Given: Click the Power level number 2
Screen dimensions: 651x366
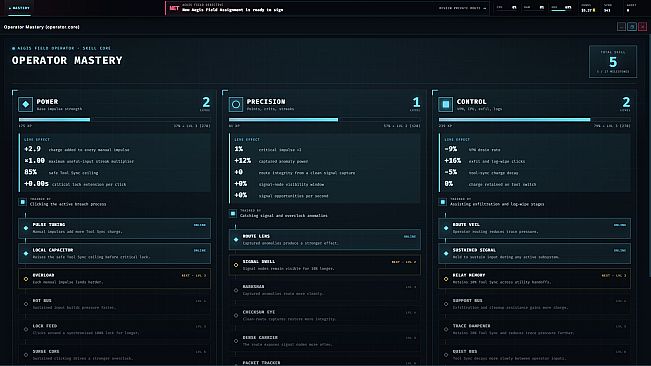Looking at the screenshot, I should (206, 102).
